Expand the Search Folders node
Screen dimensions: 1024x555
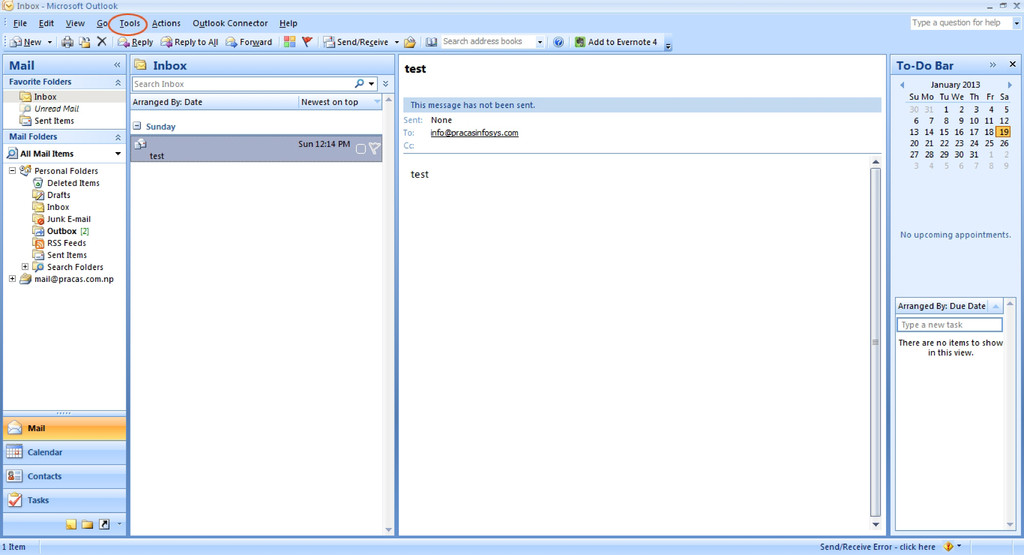[x=25, y=266]
